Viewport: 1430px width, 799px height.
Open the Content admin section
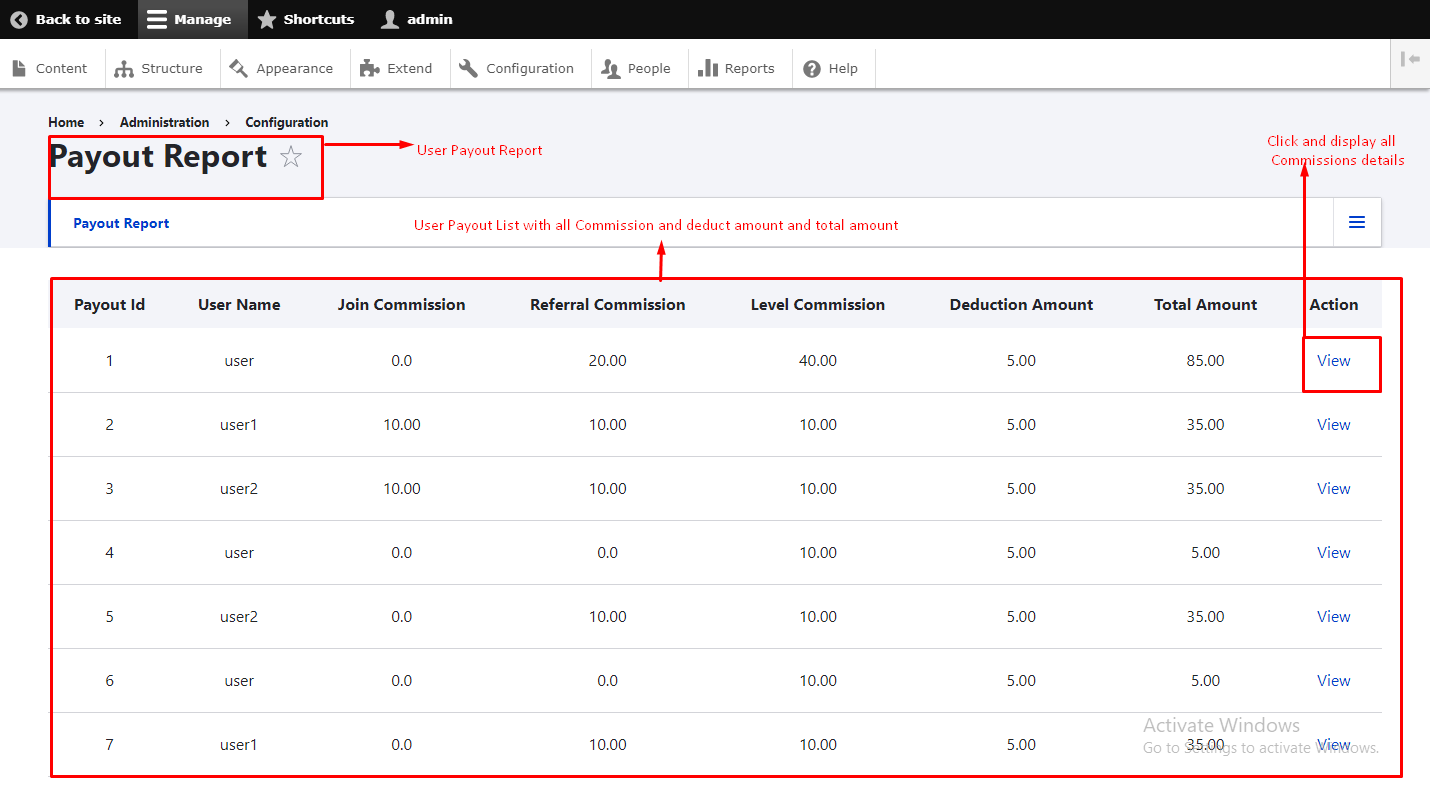(x=51, y=68)
